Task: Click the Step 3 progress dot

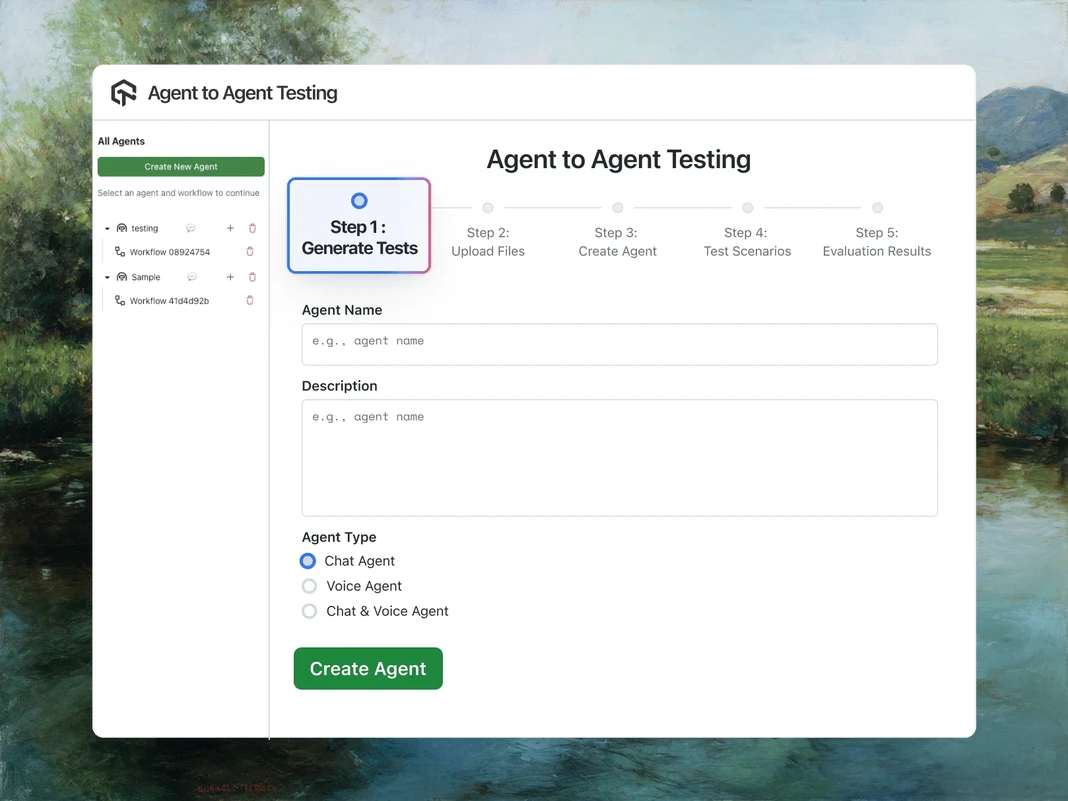Action: (618, 208)
